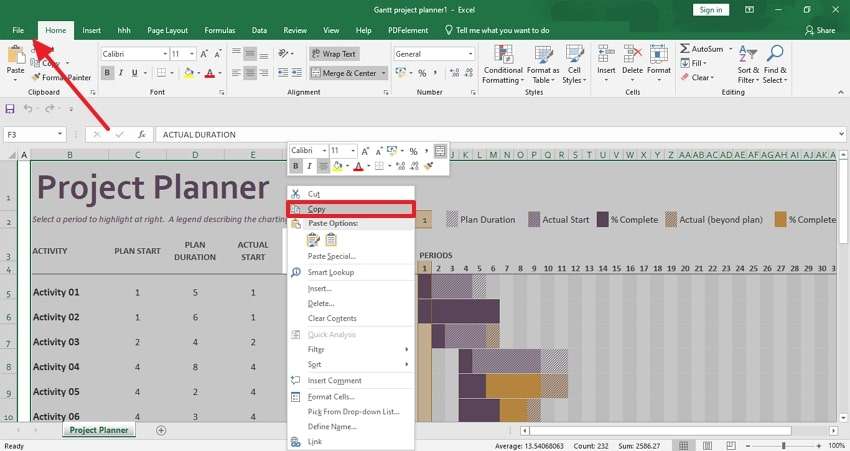This screenshot has width=850, height=451.
Task: Open the General number format dropdown
Action: pyautogui.click(x=470, y=54)
